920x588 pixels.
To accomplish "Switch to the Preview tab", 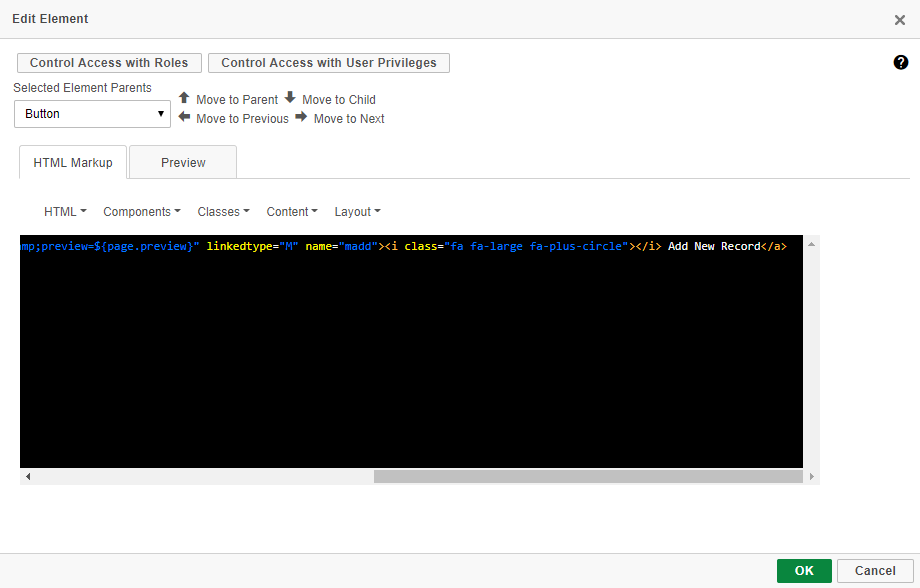I will (183, 162).
